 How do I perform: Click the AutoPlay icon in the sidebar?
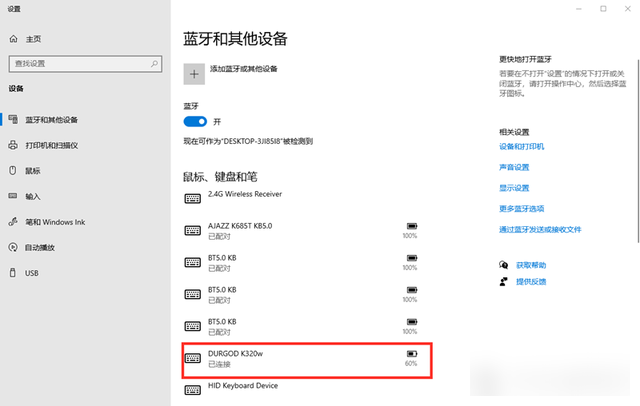click(13, 247)
